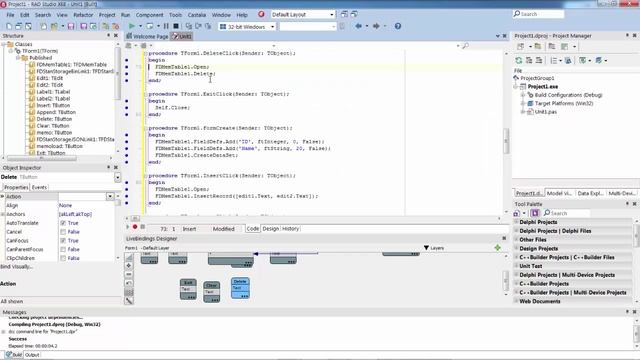Click the Run (green play) toolbar button
640x360 pixels.
tap(132, 26)
